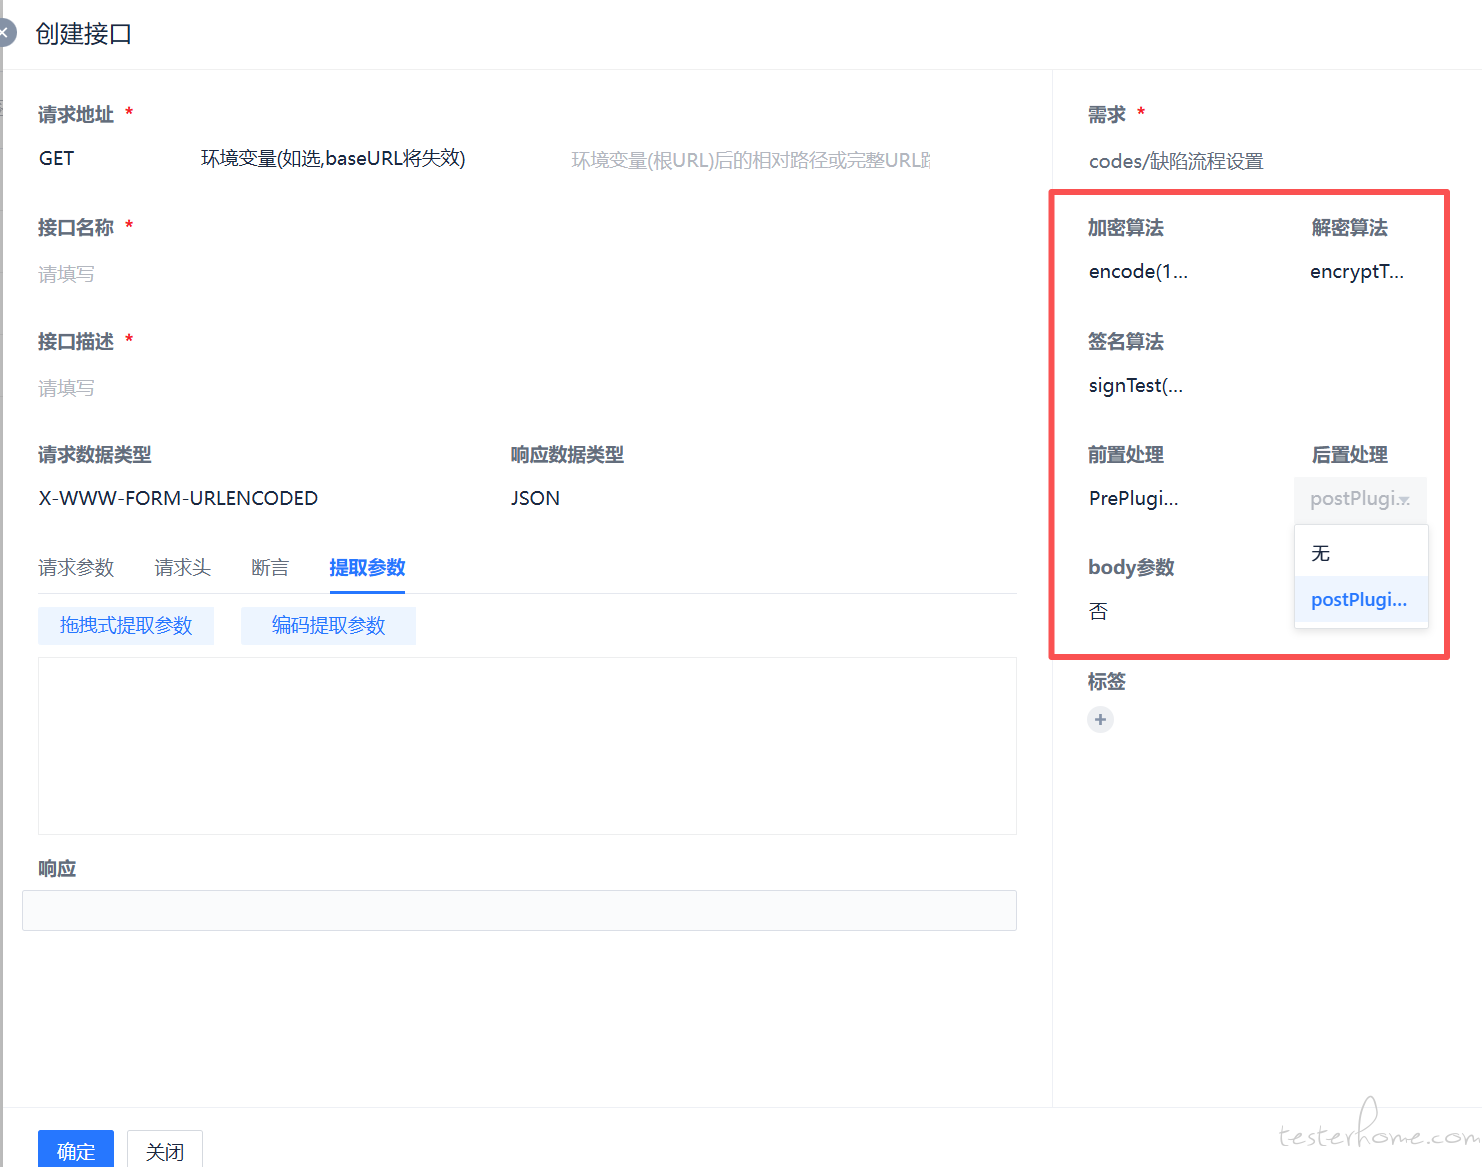Close the 创建接口 dialog with X icon
This screenshot has width=1482, height=1167.
pyautogui.click(x=5, y=33)
